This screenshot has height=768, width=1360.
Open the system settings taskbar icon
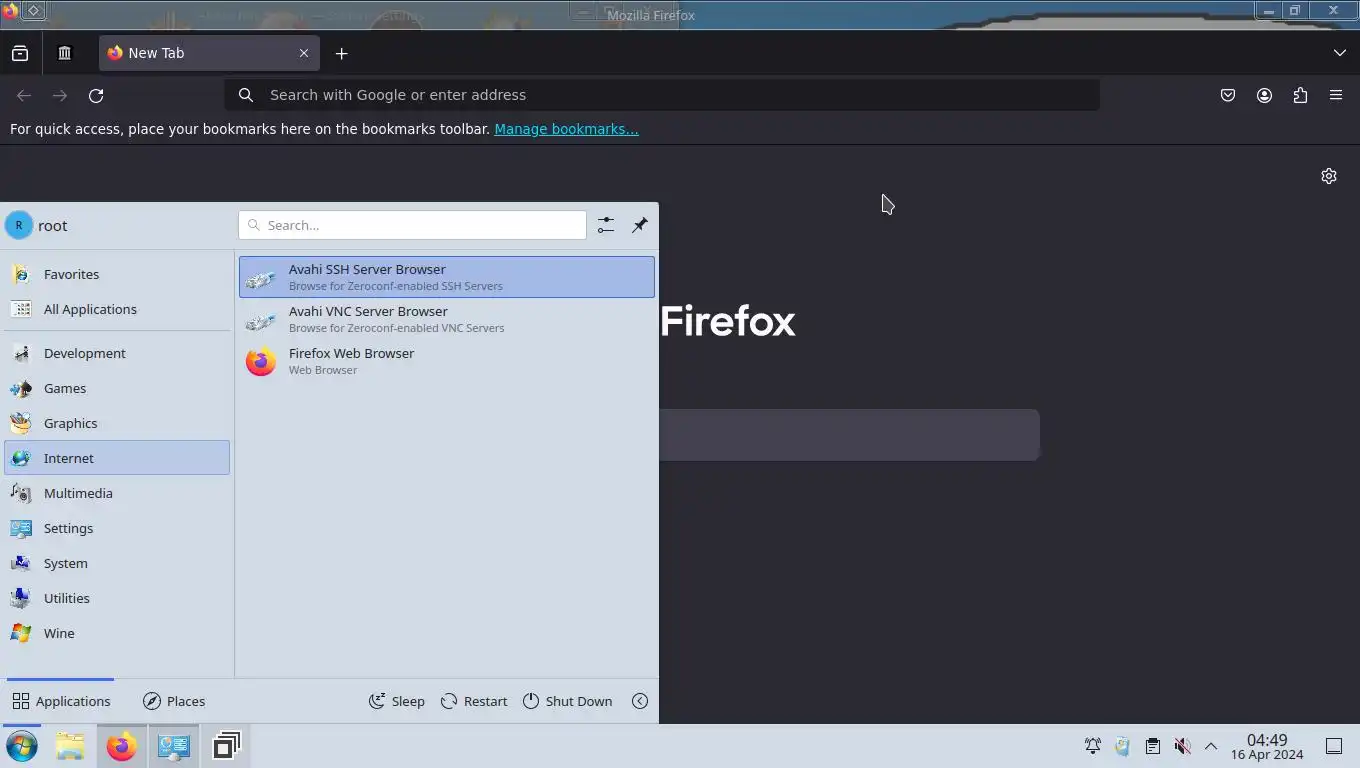pyautogui.click(x=174, y=746)
